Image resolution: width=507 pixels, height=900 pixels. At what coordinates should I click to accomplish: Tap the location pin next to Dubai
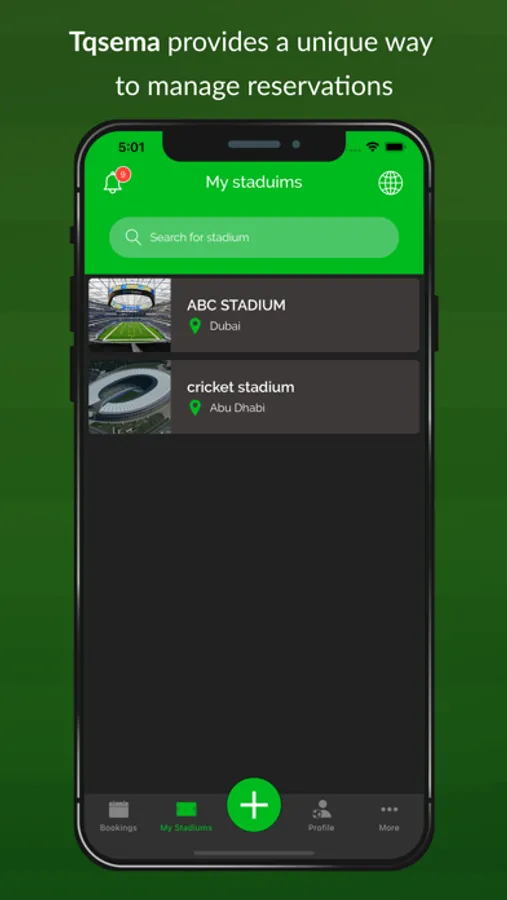tap(195, 326)
